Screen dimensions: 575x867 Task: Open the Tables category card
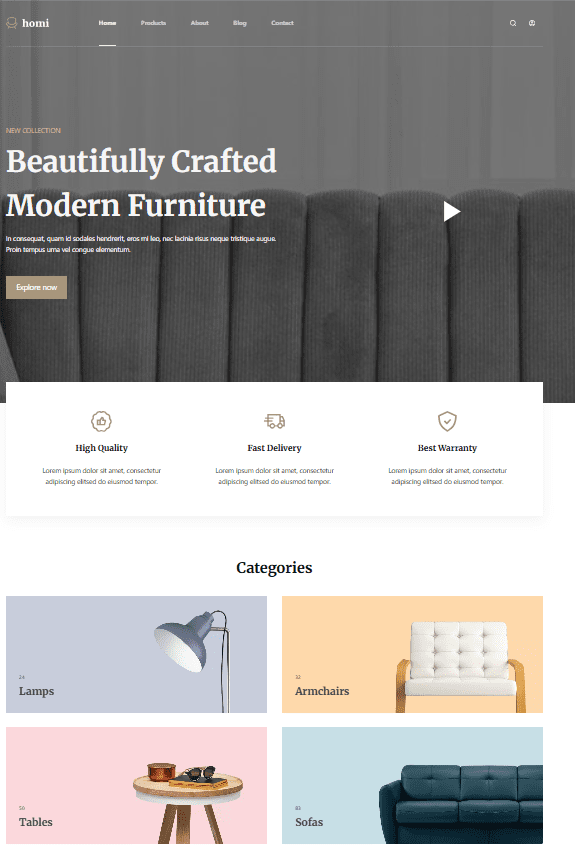point(137,785)
